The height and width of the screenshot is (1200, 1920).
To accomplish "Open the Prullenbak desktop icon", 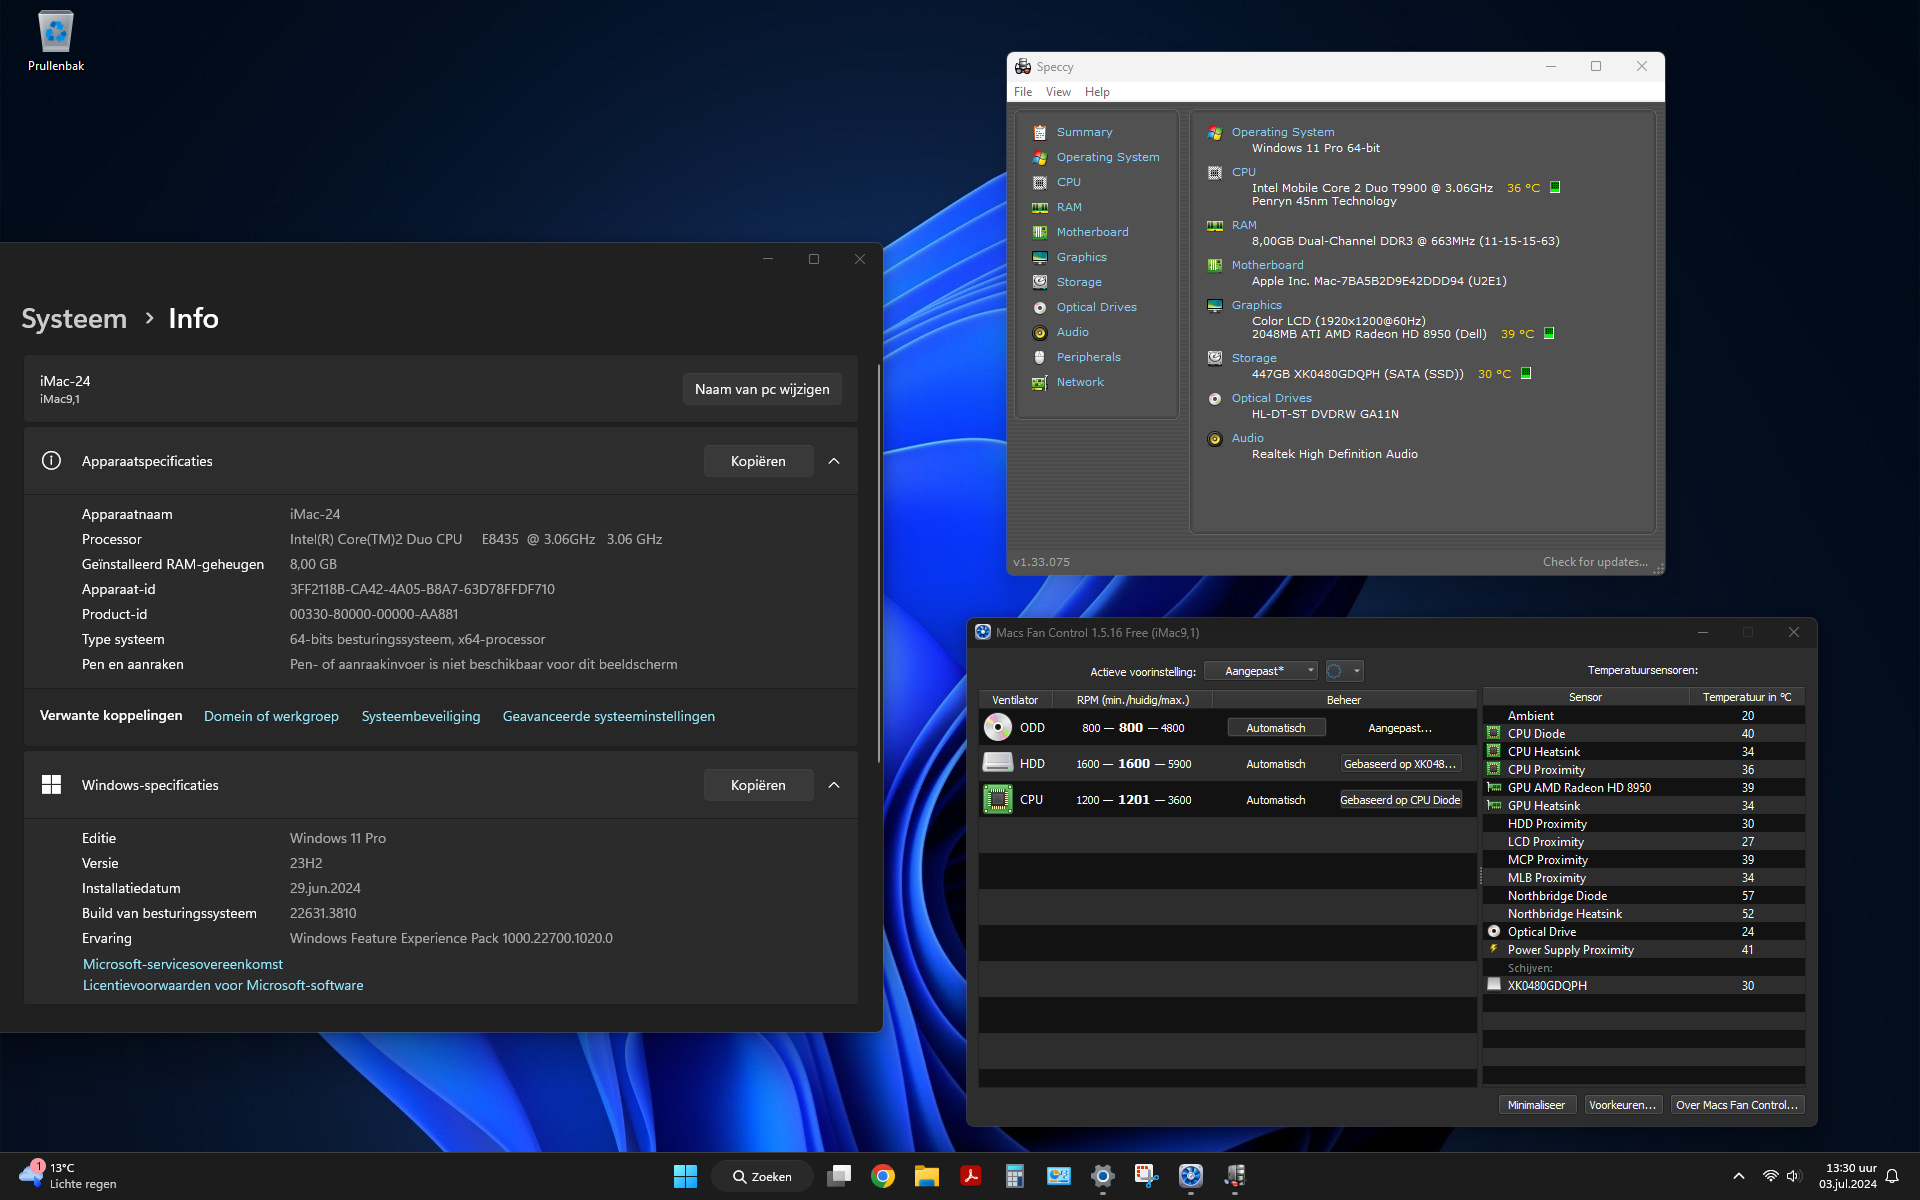I will 56,42.
